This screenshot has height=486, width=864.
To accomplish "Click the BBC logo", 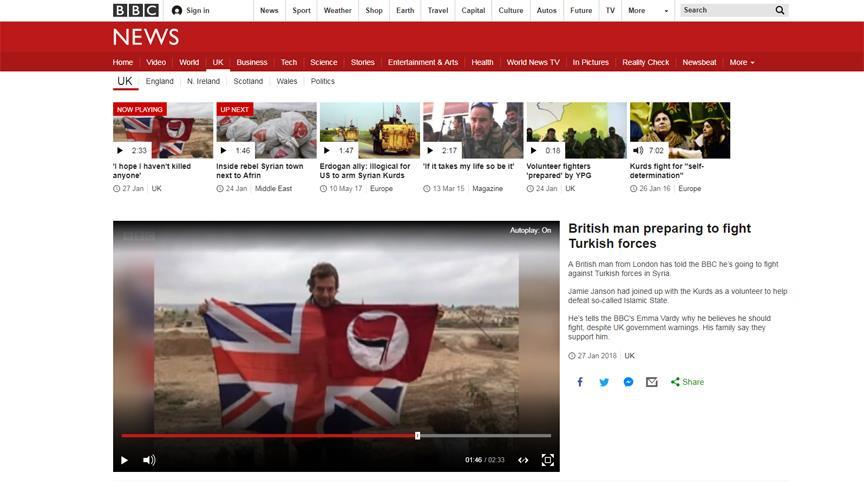I will pos(135,10).
